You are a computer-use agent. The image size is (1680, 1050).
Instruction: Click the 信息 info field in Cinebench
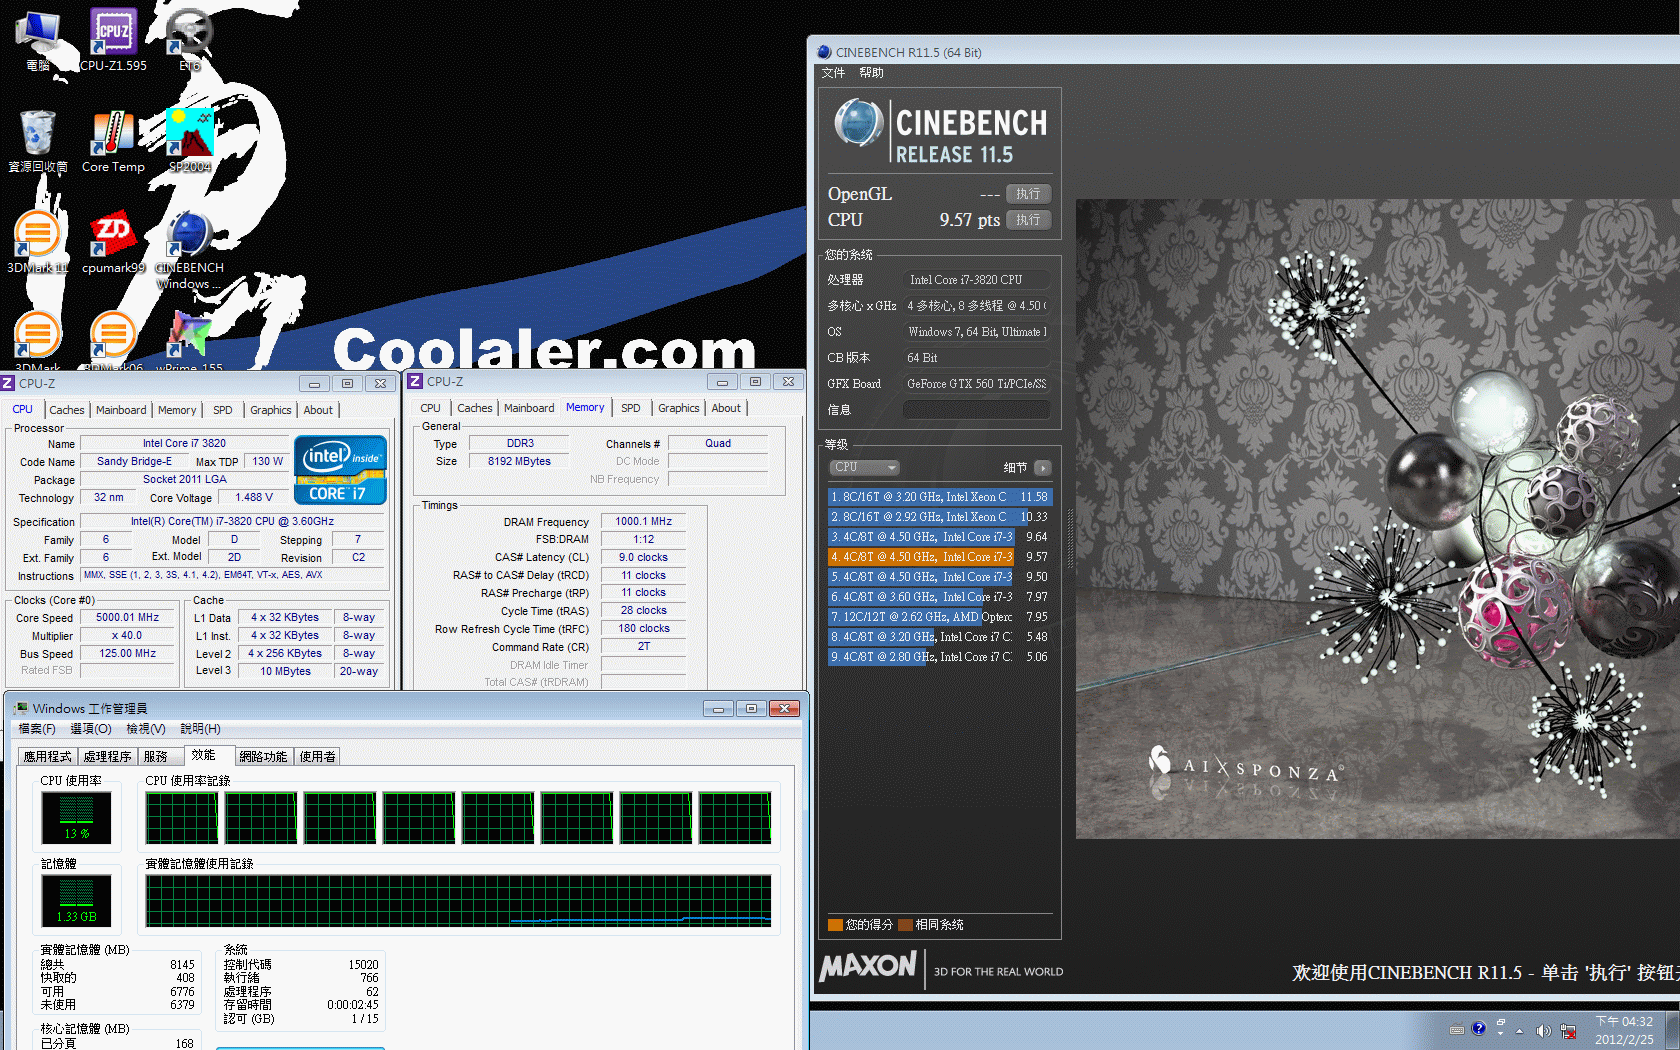[x=976, y=410]
